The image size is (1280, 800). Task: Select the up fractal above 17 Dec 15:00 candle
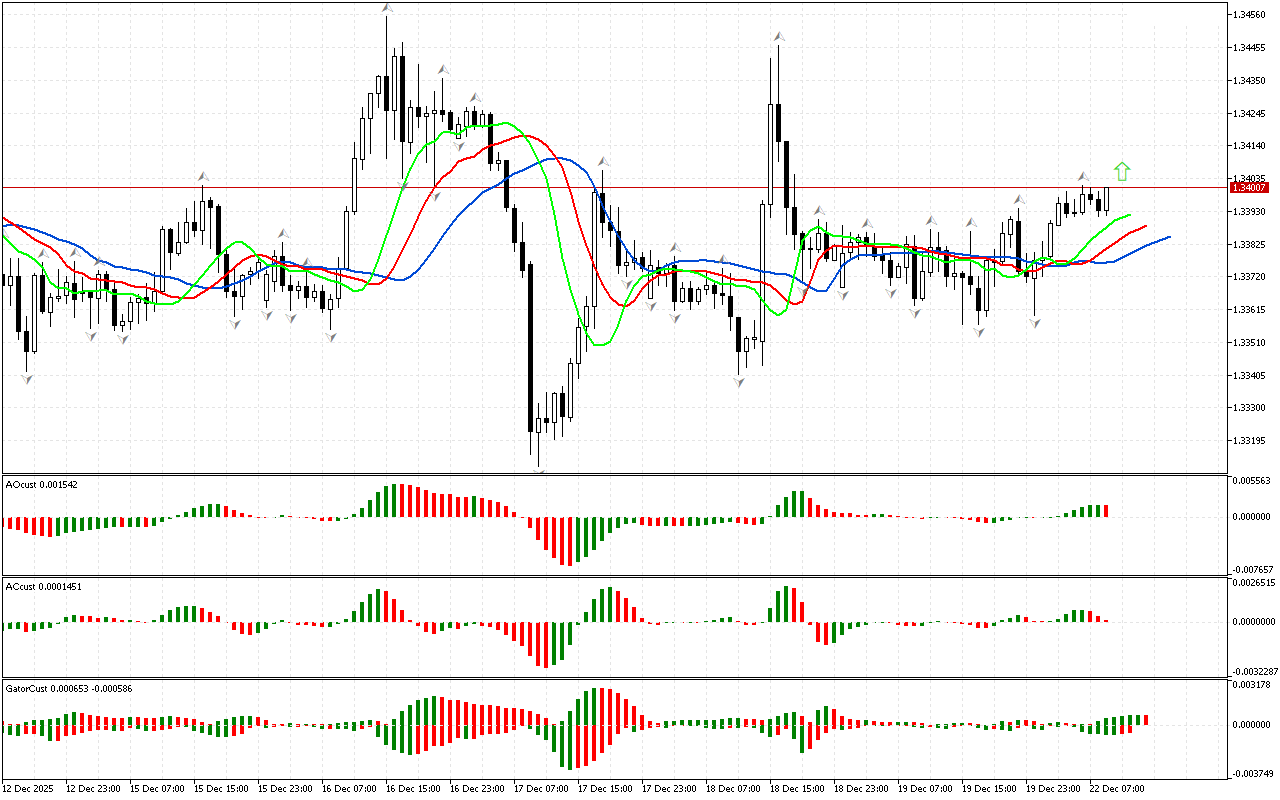[603, 160]
